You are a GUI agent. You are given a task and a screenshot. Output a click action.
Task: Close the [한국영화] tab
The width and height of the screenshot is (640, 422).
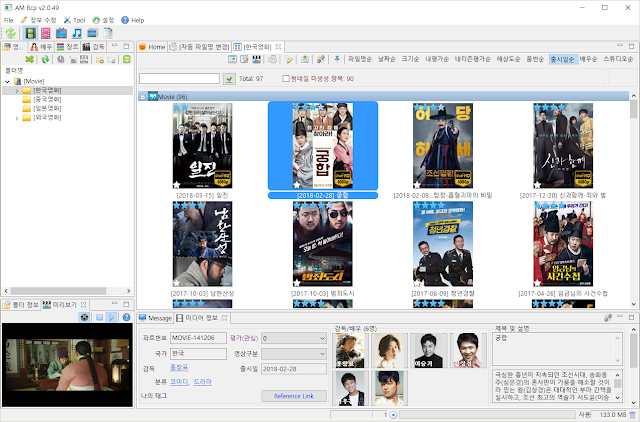coord(278,47)
